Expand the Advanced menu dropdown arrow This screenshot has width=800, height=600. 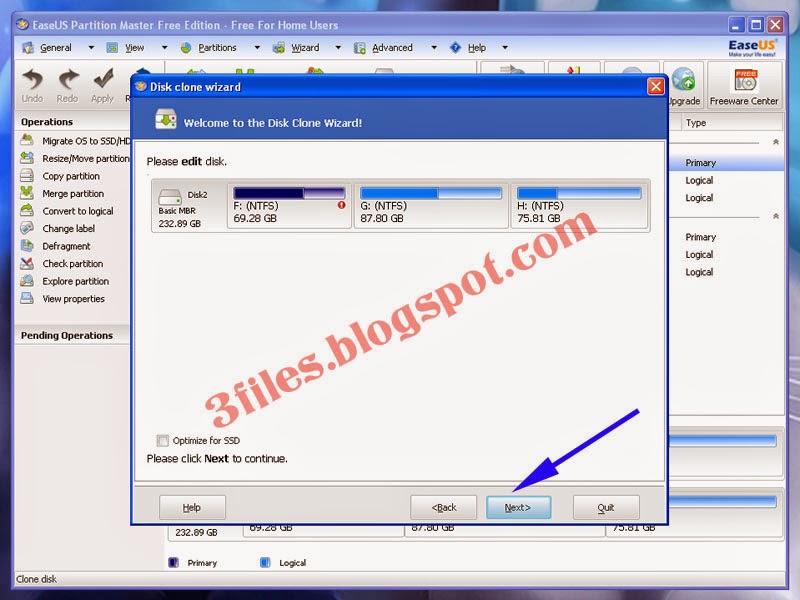434,47
